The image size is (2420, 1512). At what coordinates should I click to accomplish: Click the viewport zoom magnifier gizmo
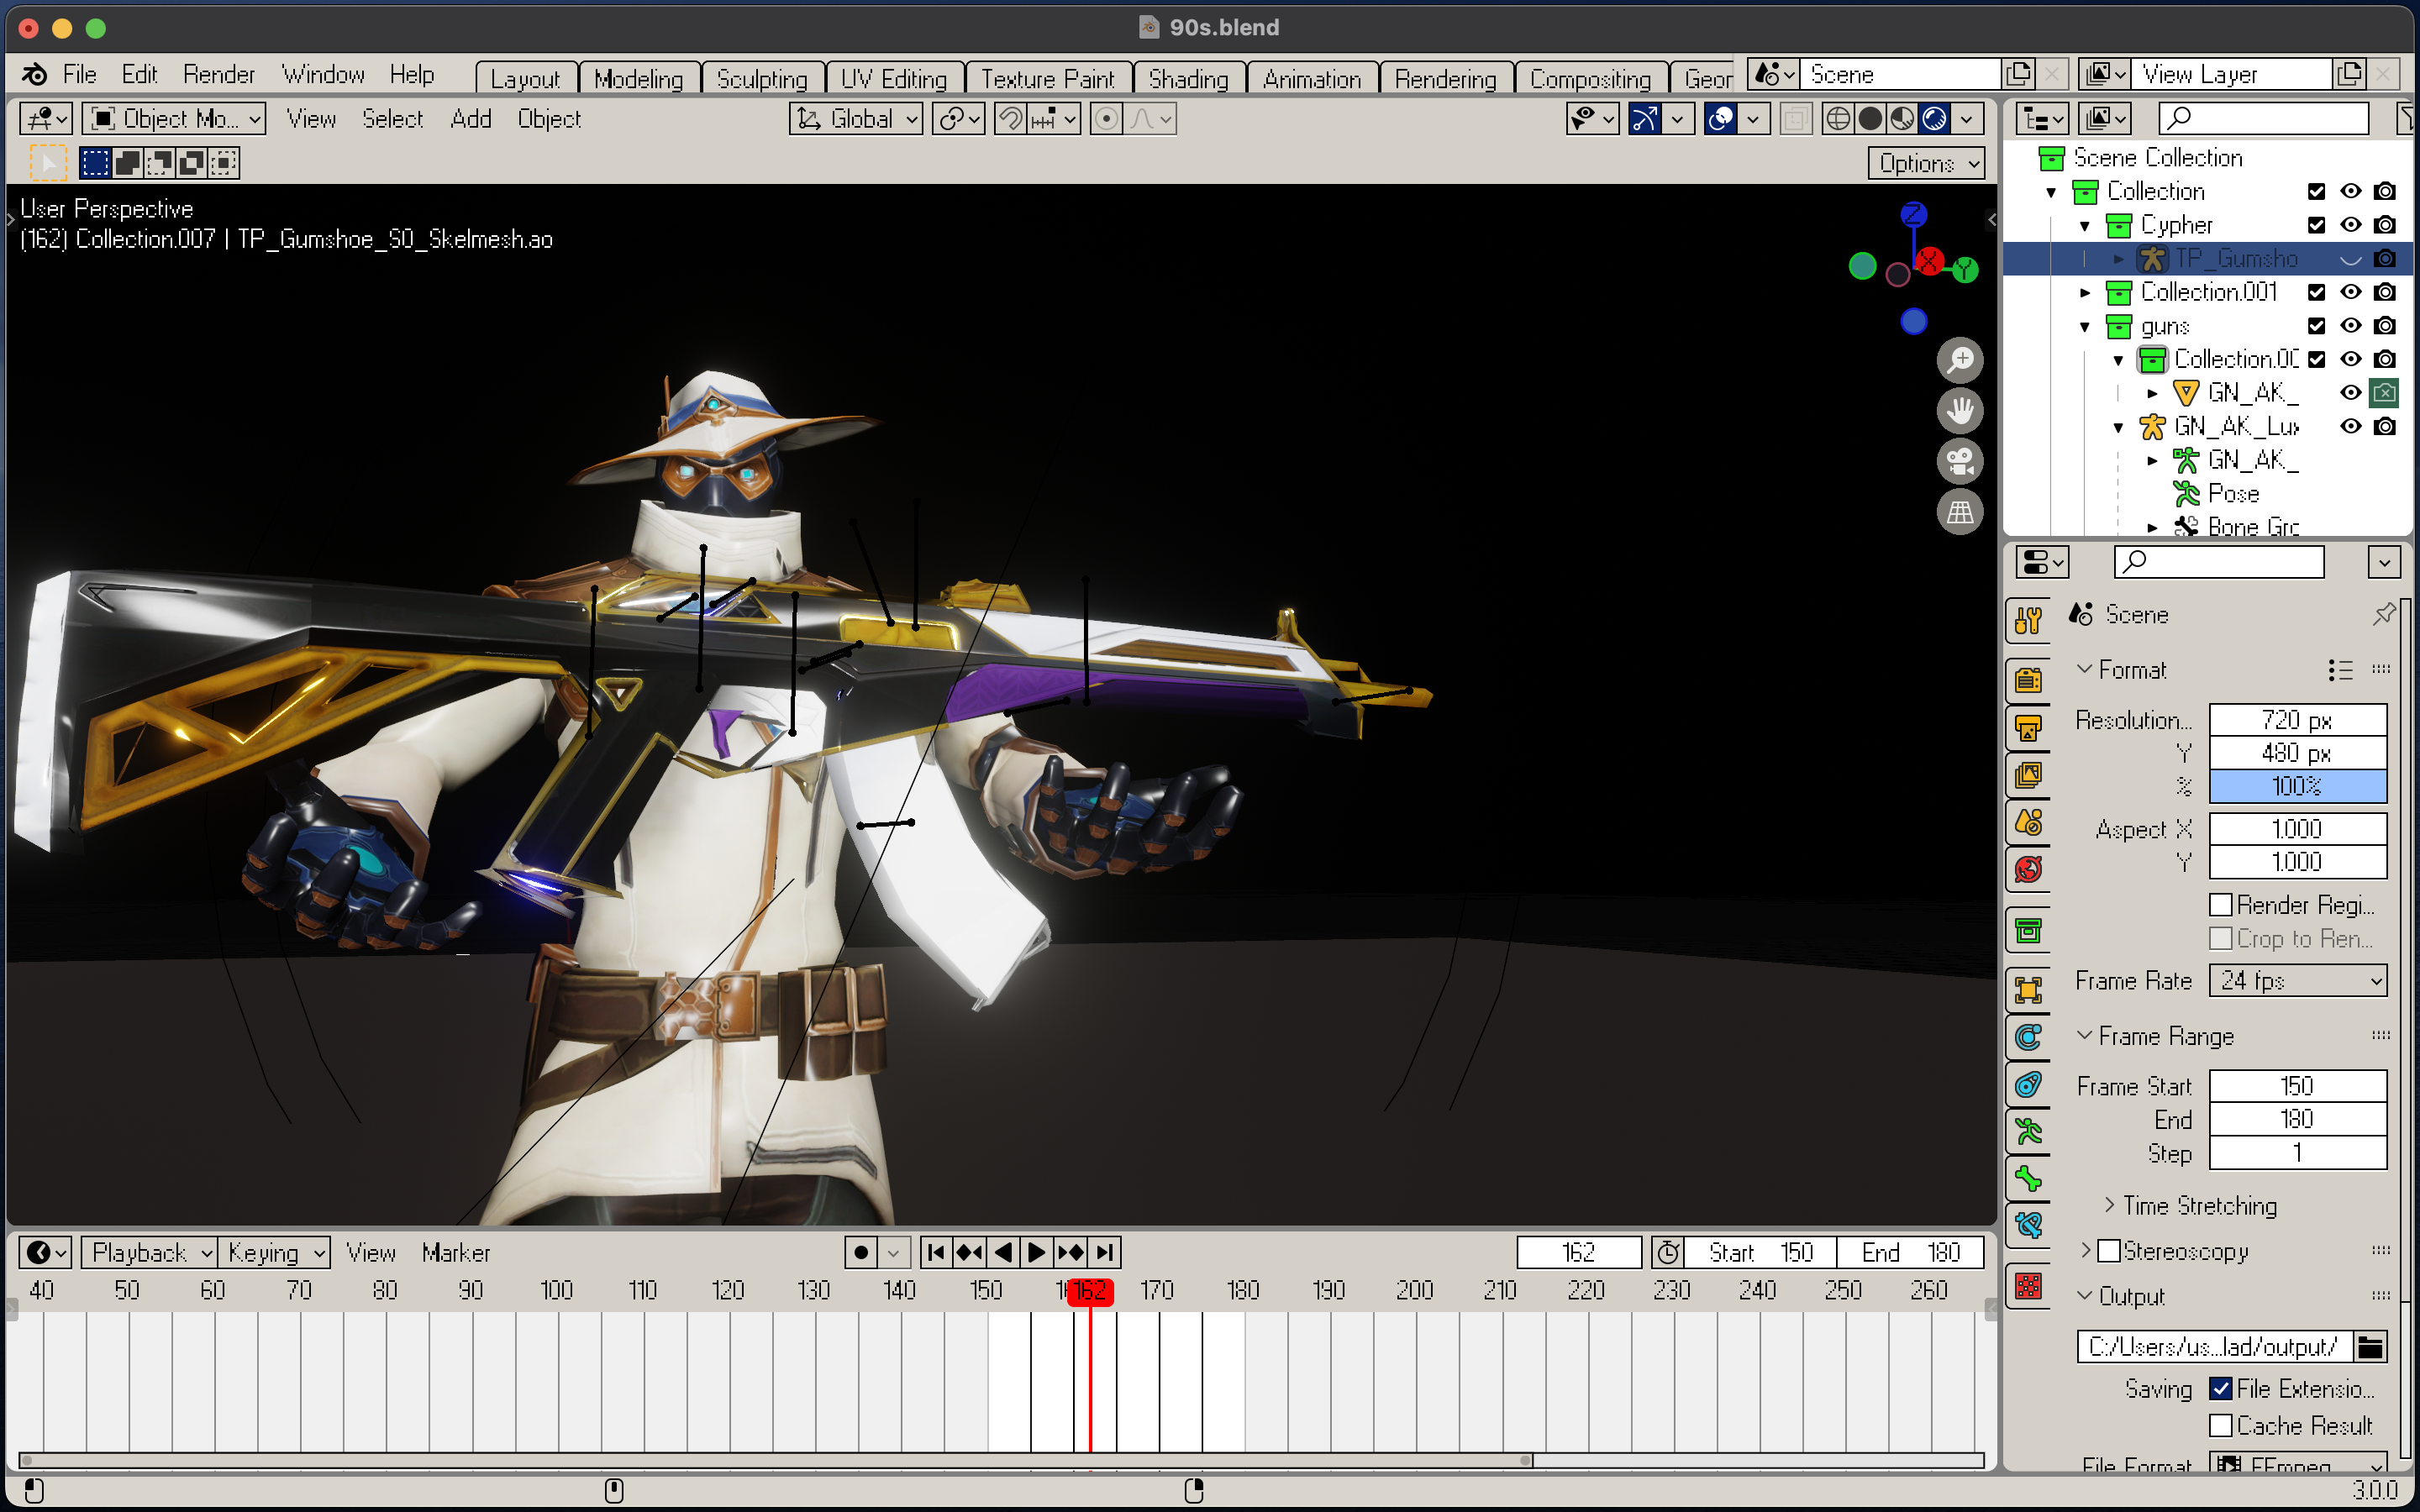pyautogui.click(x=1959, y=359)
